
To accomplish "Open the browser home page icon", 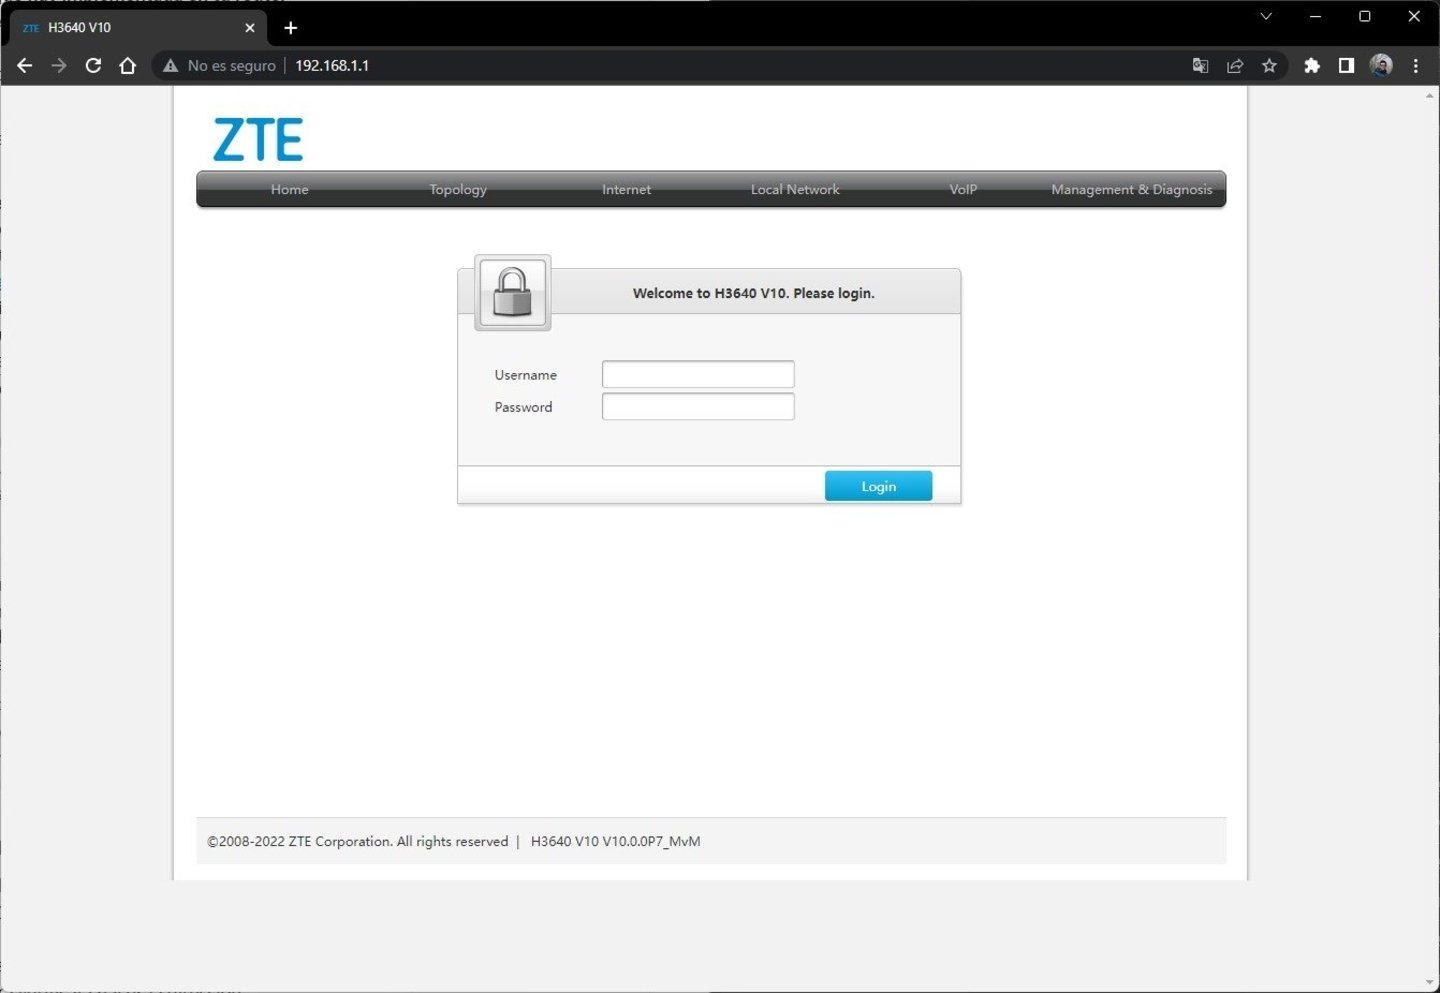I will point(127,65).
